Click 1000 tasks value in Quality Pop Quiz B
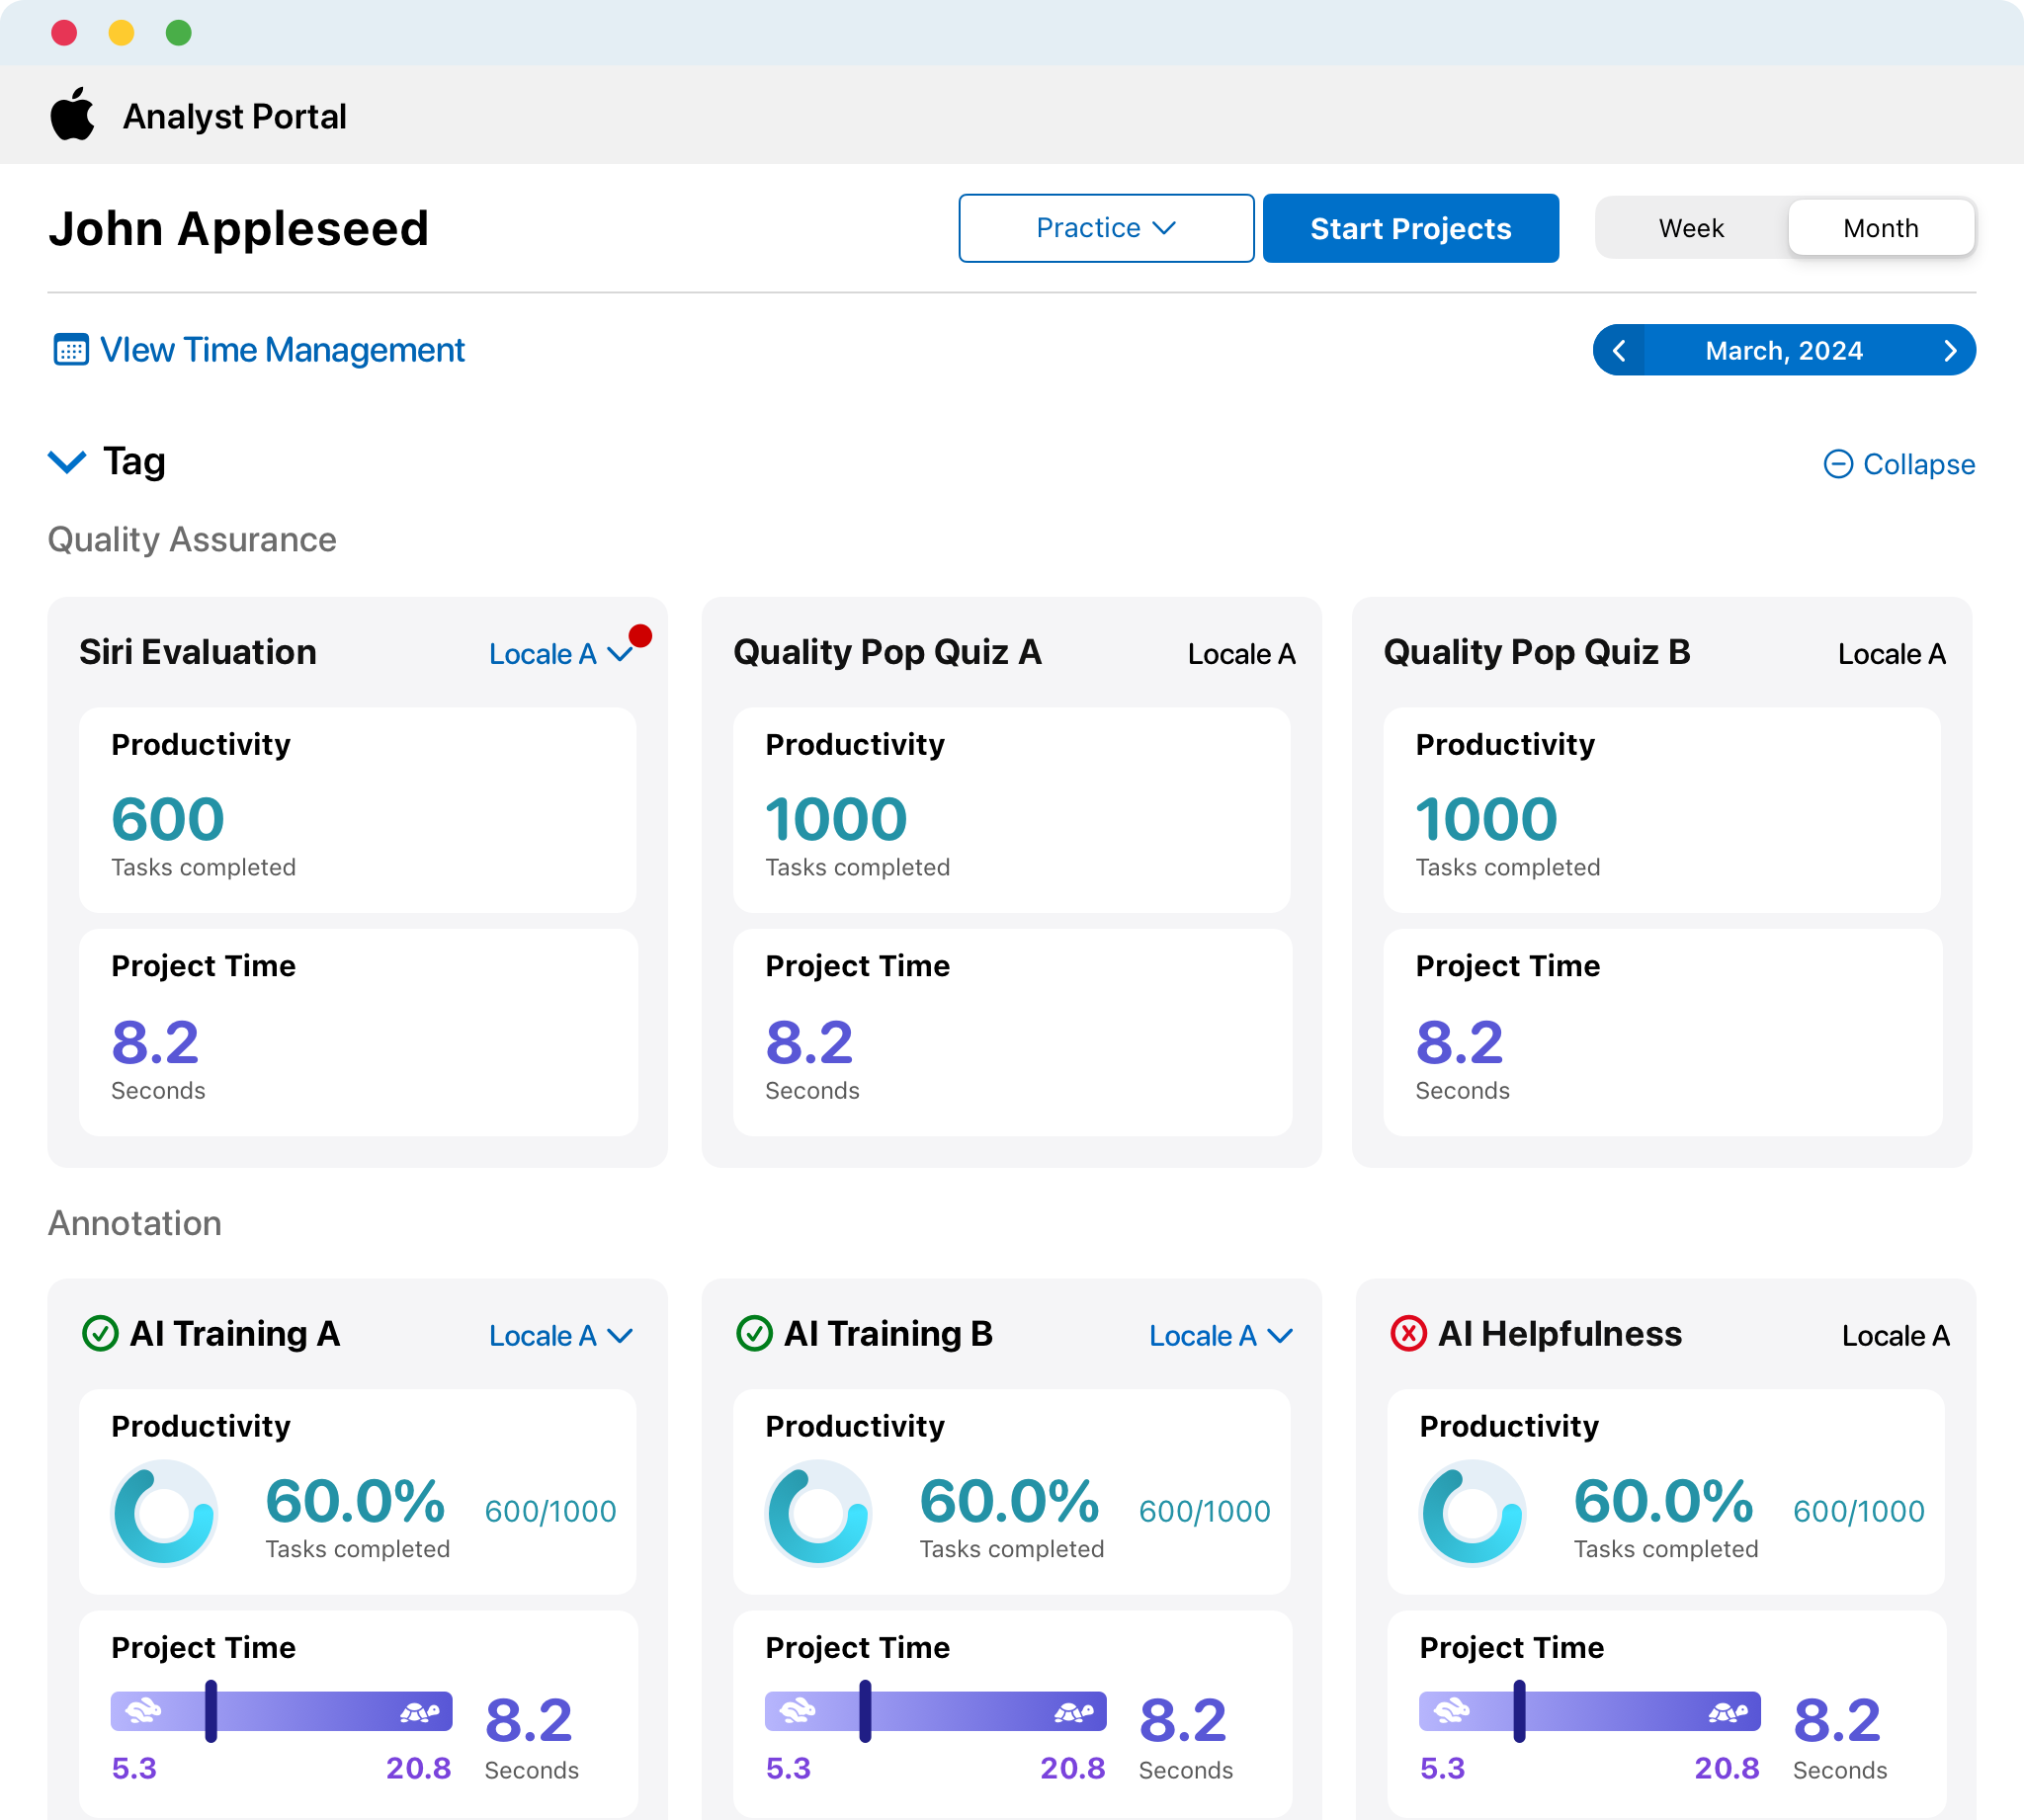Image resolution: width=2024 pixels, height=1820 pixels. click(x=1486, y=819)
